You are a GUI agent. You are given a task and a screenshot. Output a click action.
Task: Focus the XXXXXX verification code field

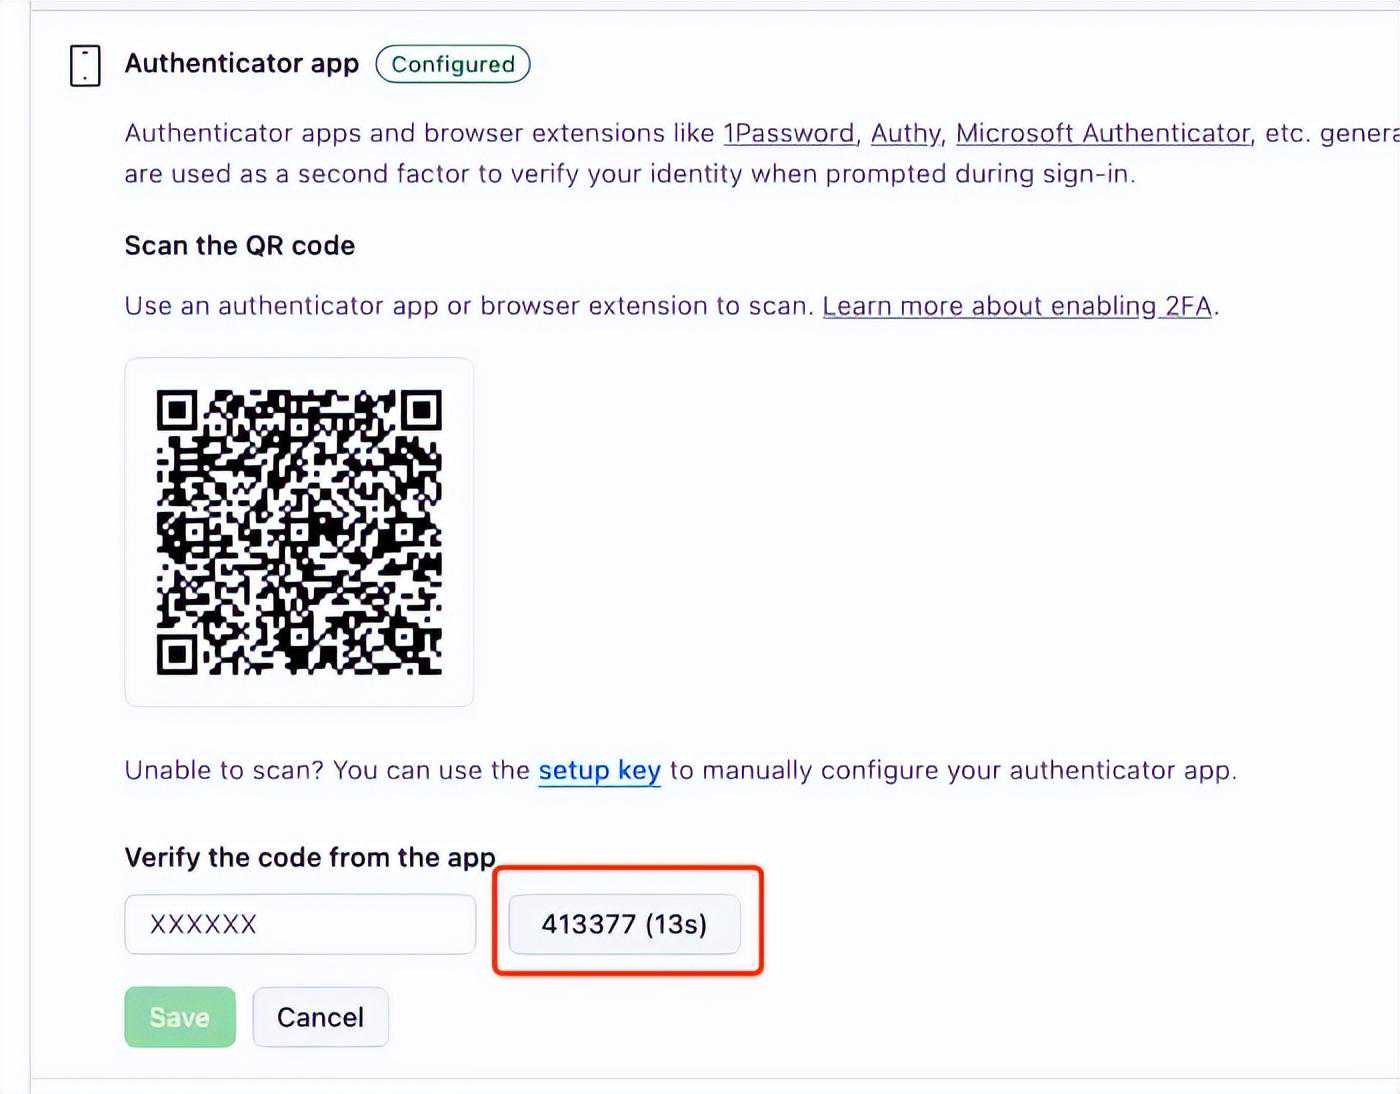(299, 924)
